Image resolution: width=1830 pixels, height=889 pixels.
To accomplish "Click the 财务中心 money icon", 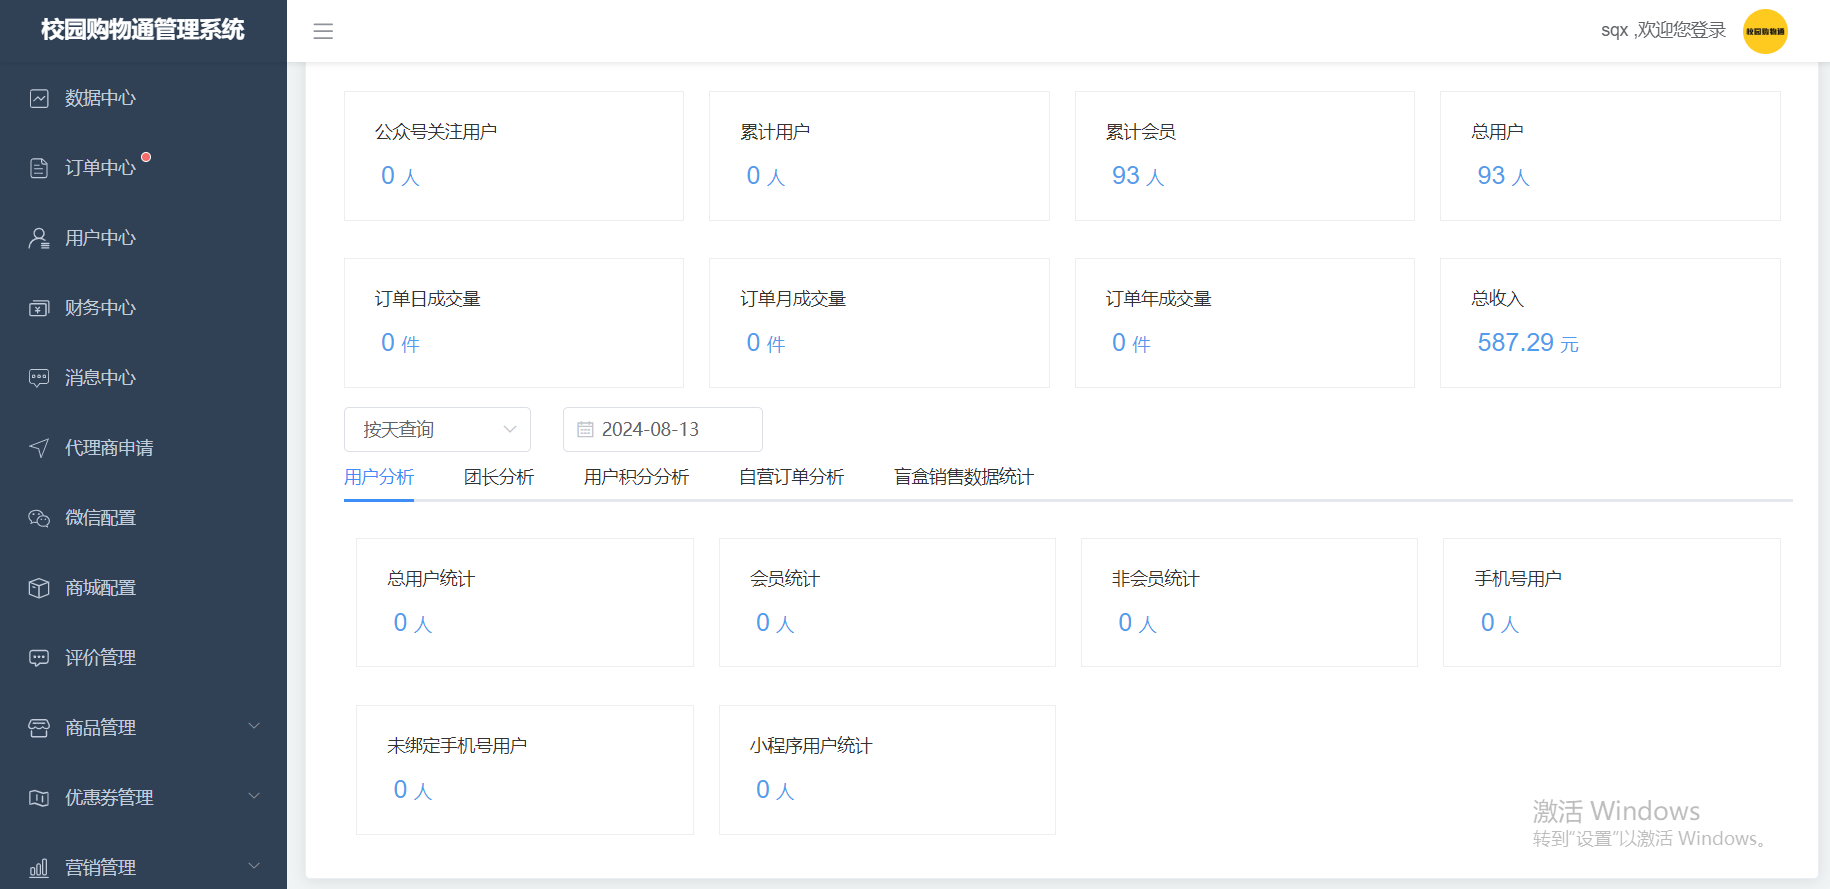I will (x=39, y=308).
